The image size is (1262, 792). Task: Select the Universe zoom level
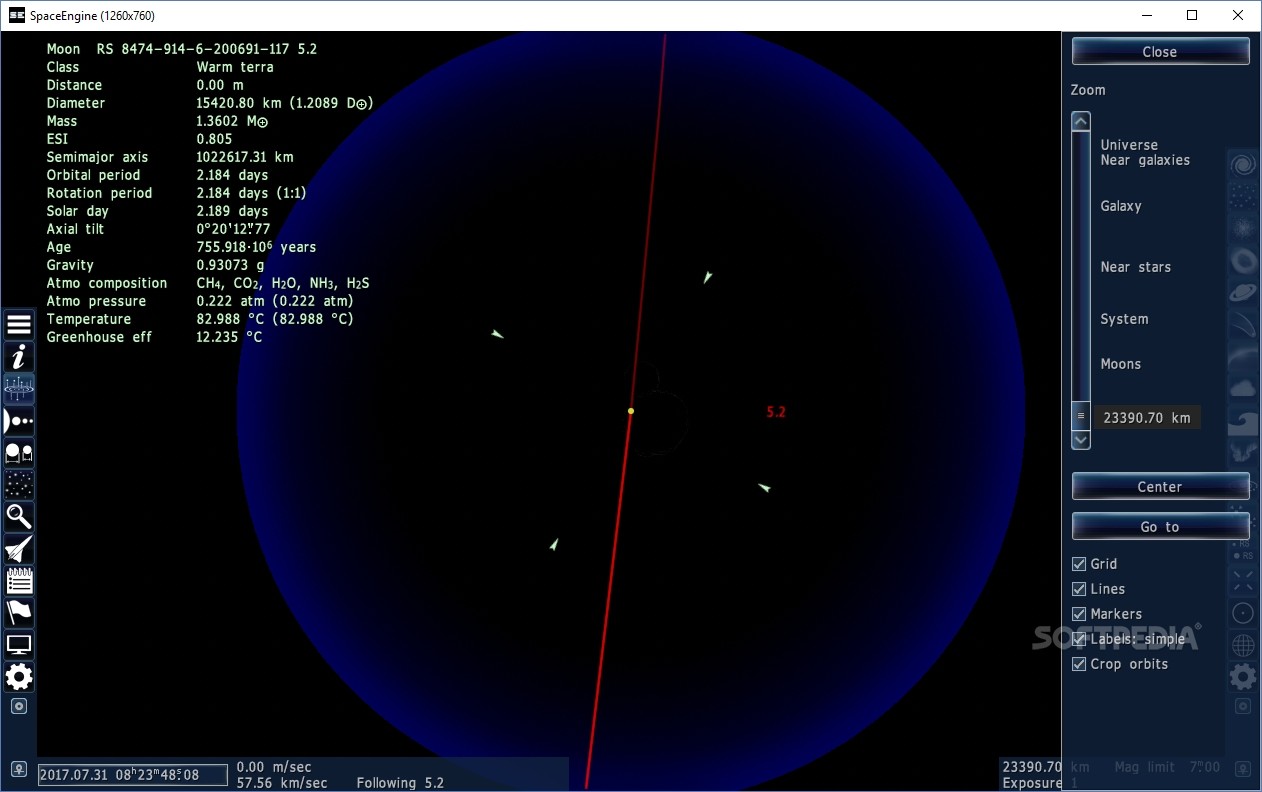[x=1129, y=145]
